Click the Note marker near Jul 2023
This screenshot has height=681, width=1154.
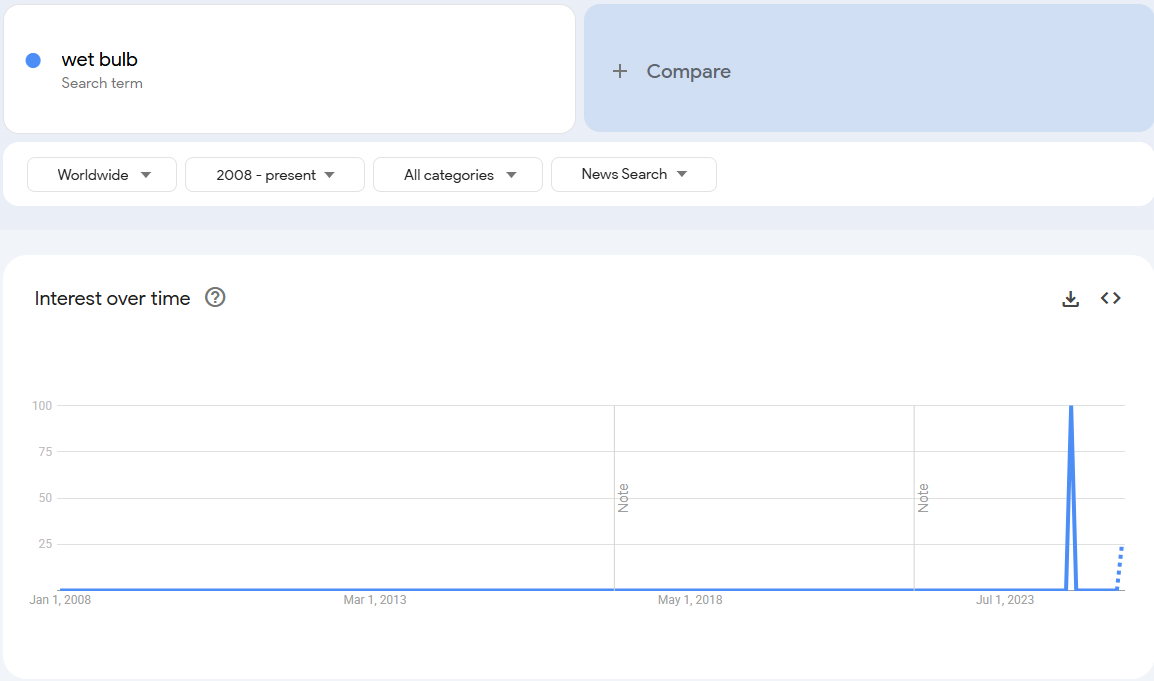[923, 498]
